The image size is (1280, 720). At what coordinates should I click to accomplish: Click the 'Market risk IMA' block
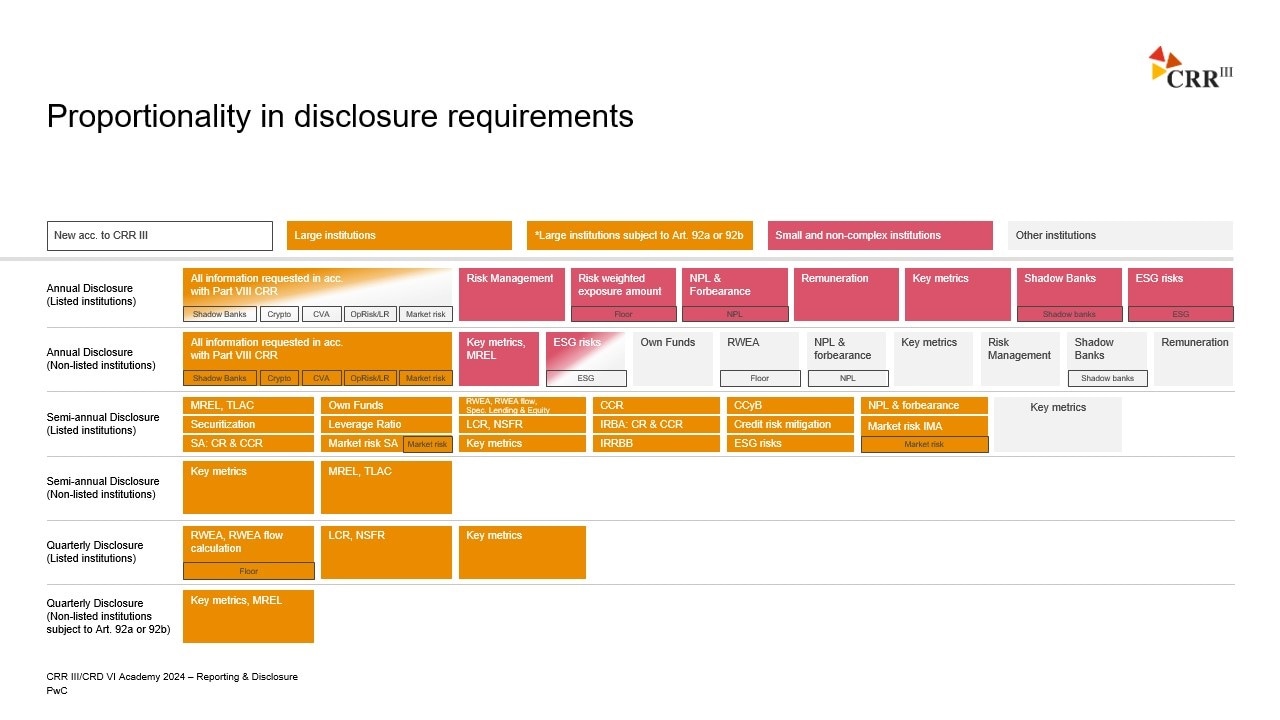coord(923,427)
